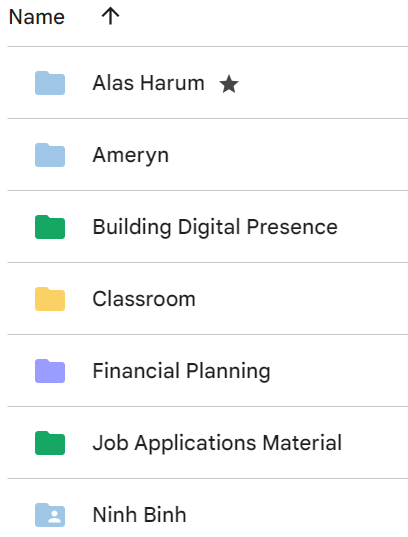Select the Ninh Binh folder name
This screenshot has height=537, width=408.
(x=140, y=515)
